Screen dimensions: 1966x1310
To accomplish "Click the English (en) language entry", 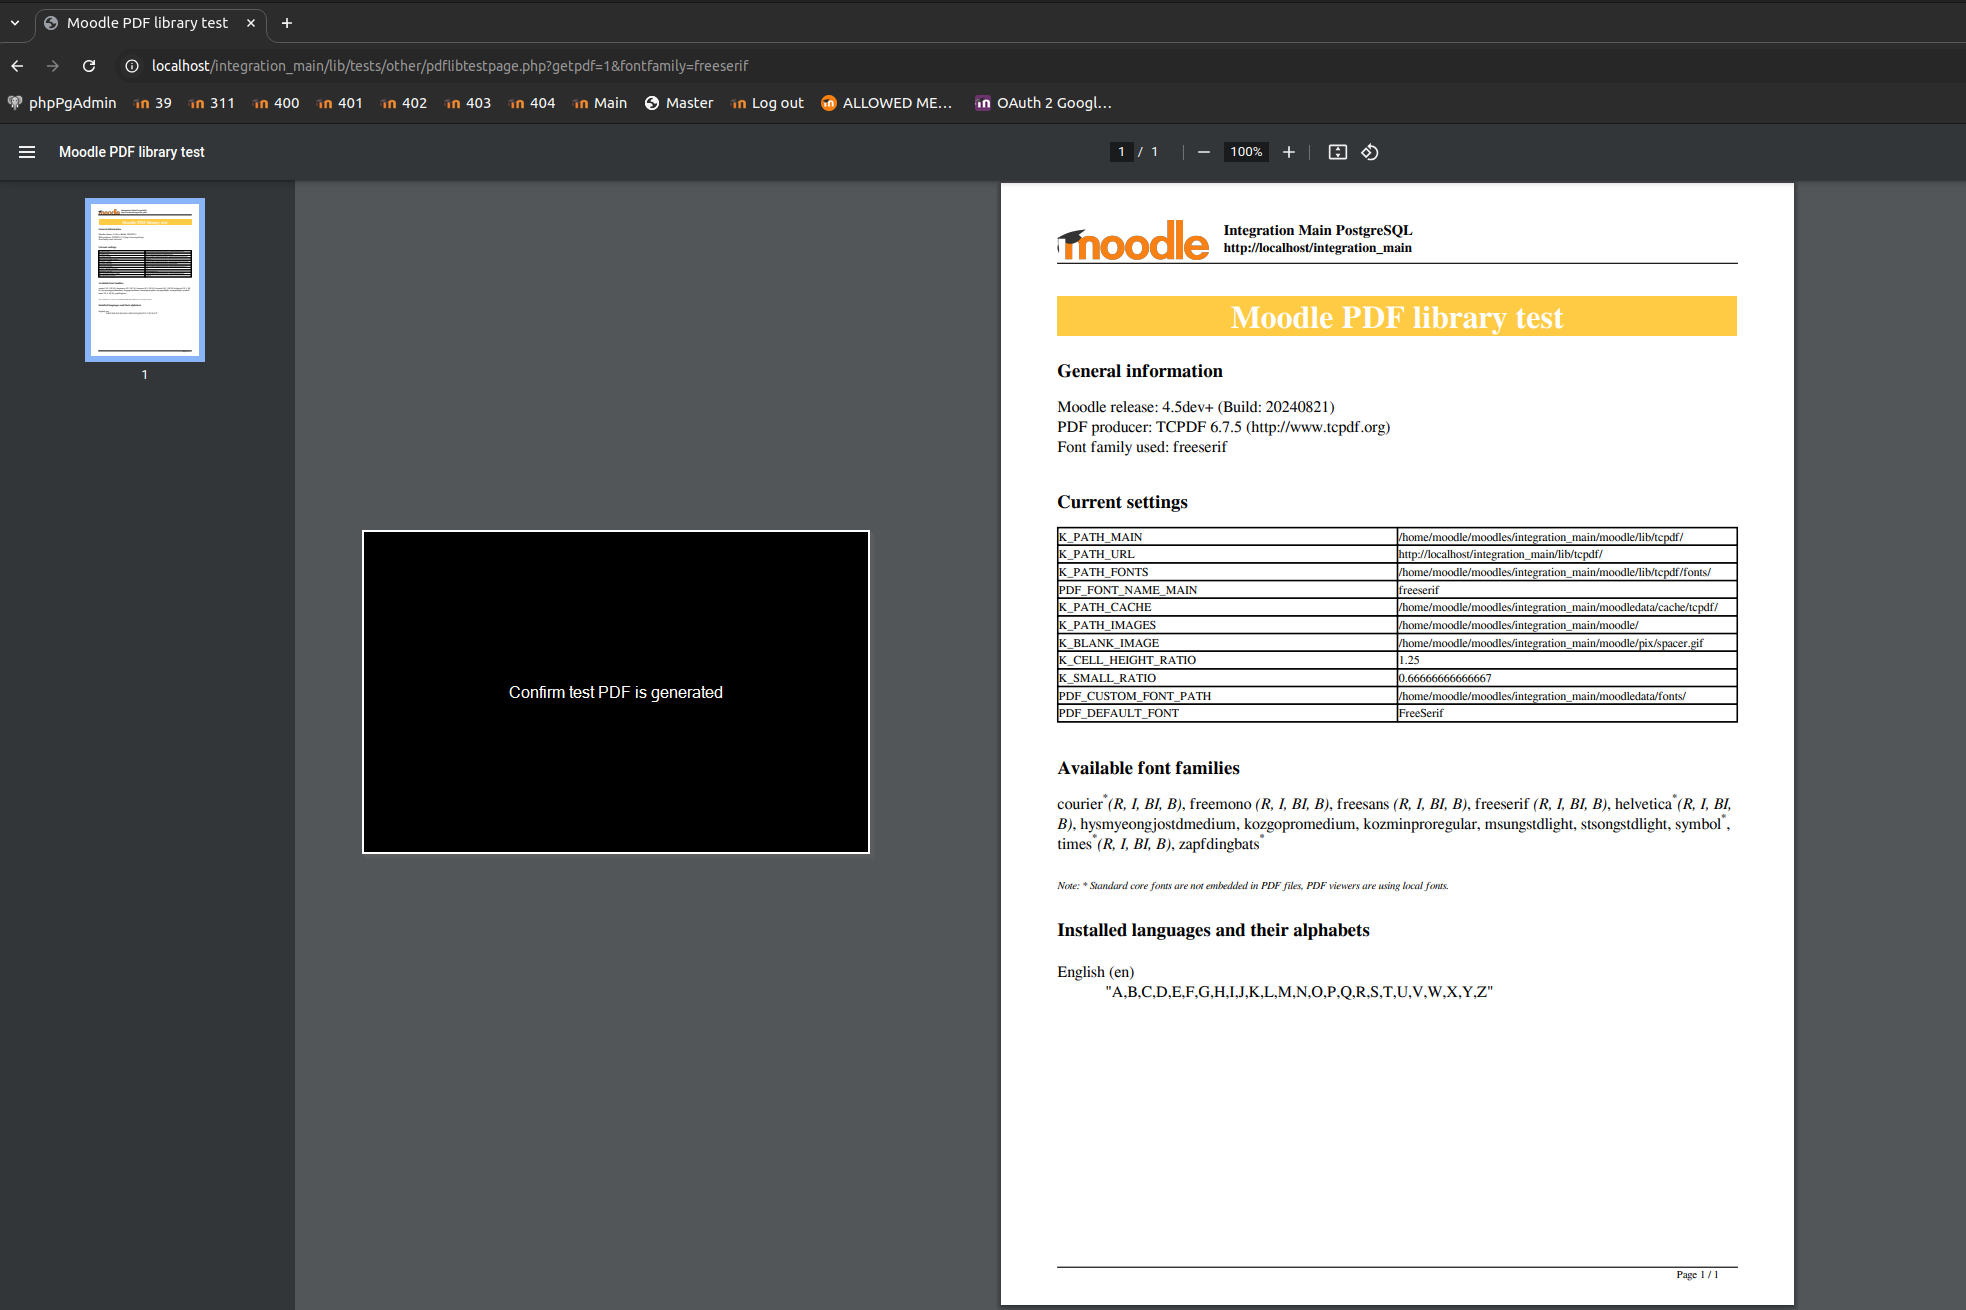I will pos(1095,972).
